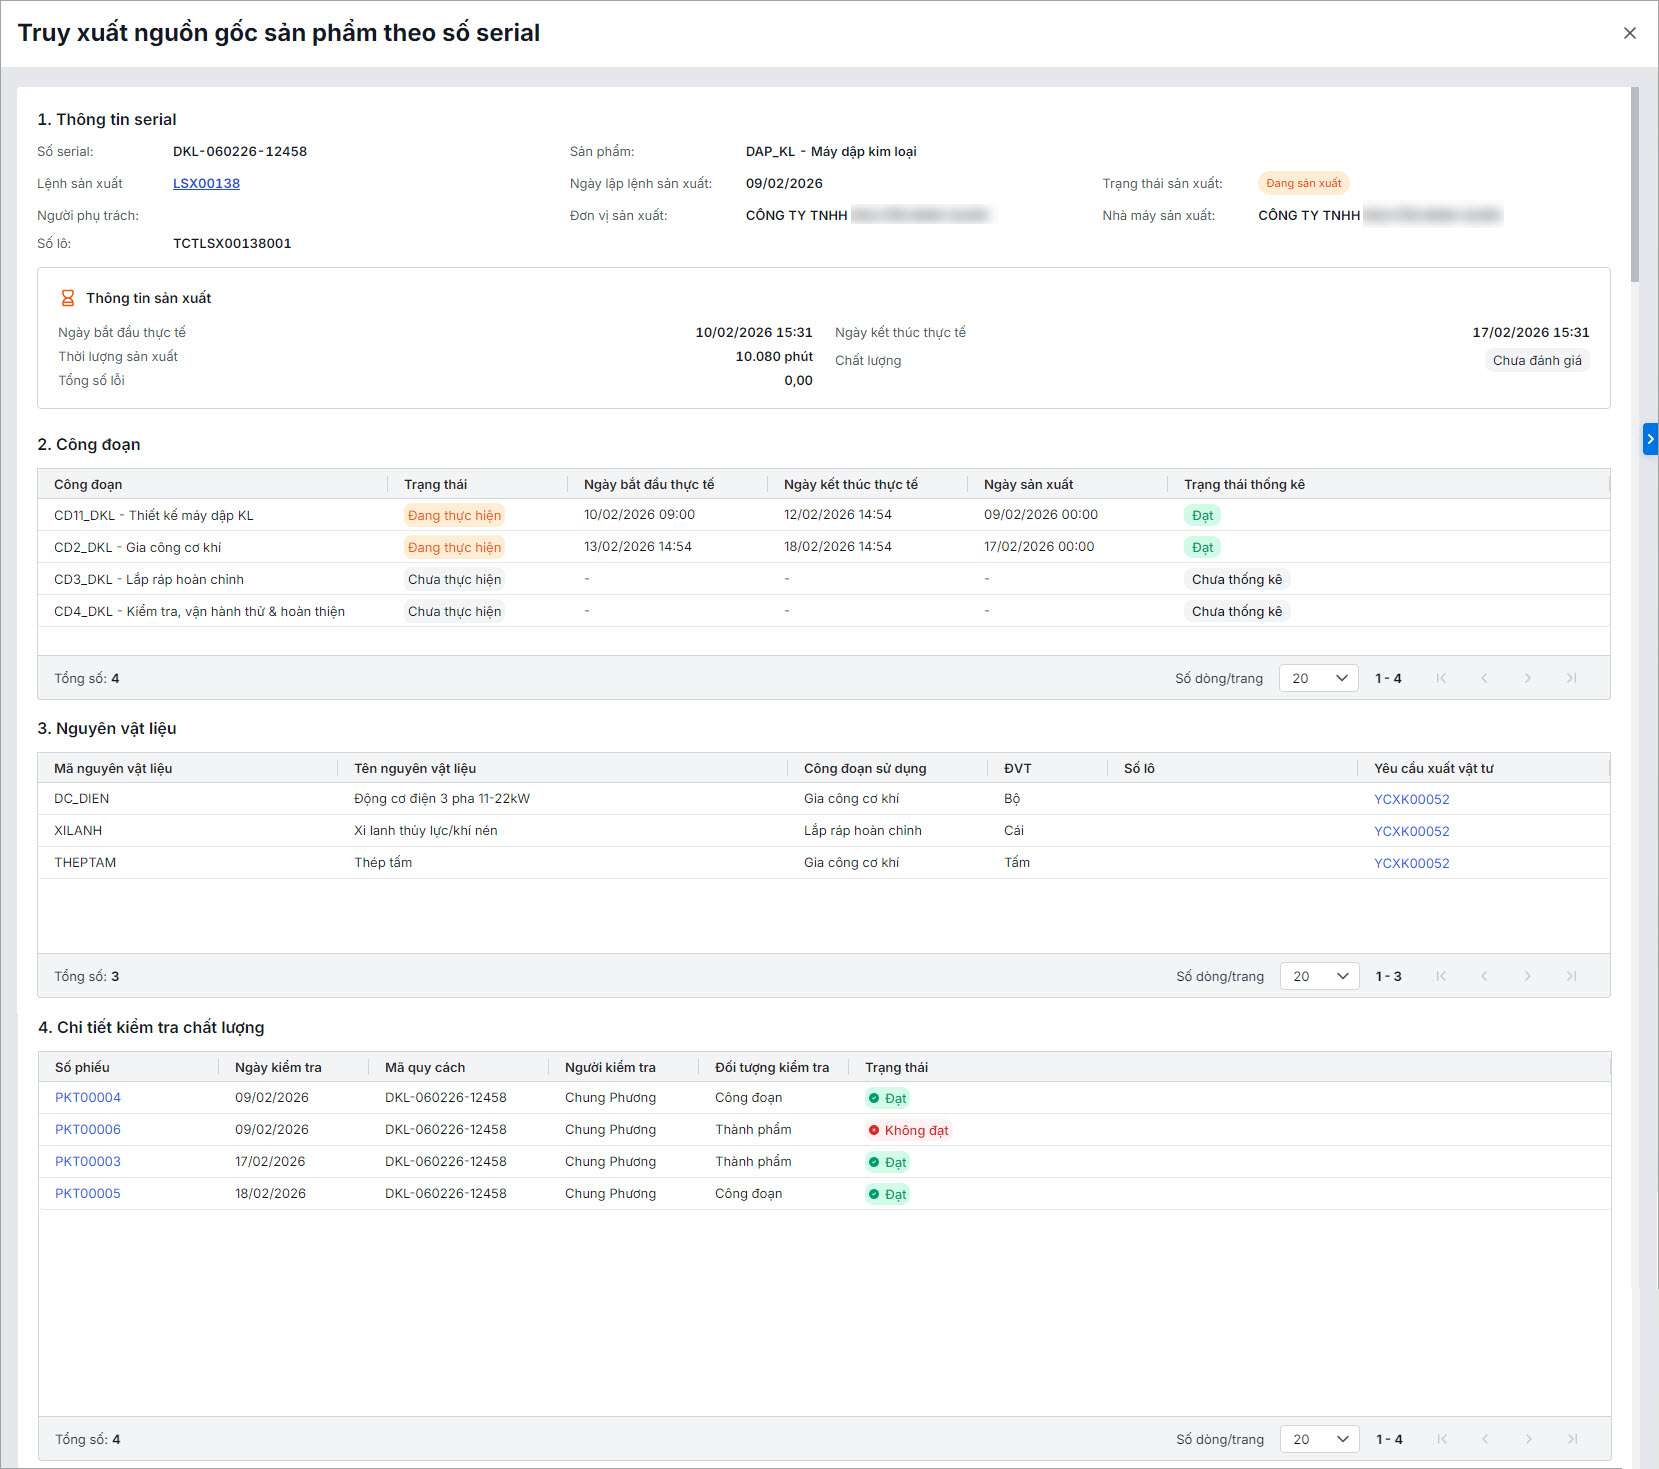Go to previous page in Nguyên vật liệu table
This screenshot has width=1659, height=1469.
1484,976
